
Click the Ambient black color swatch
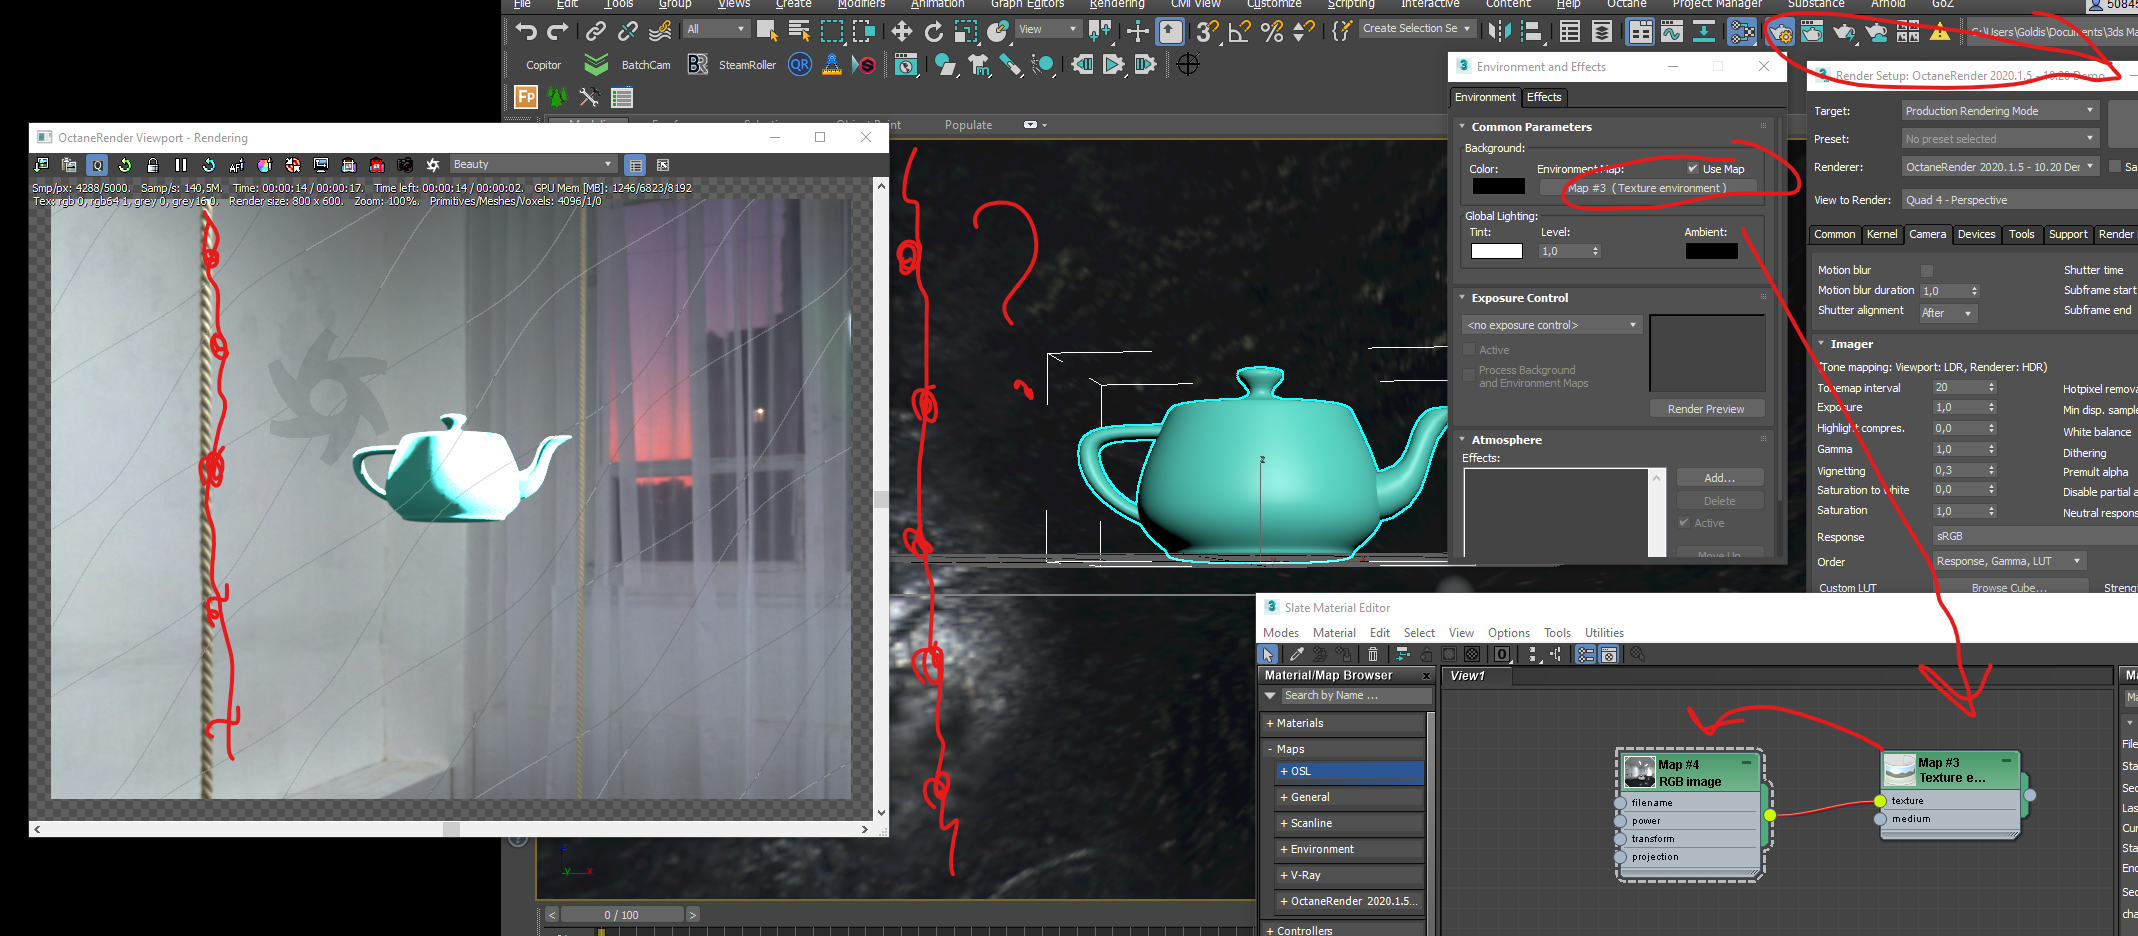pos(1712,251)
